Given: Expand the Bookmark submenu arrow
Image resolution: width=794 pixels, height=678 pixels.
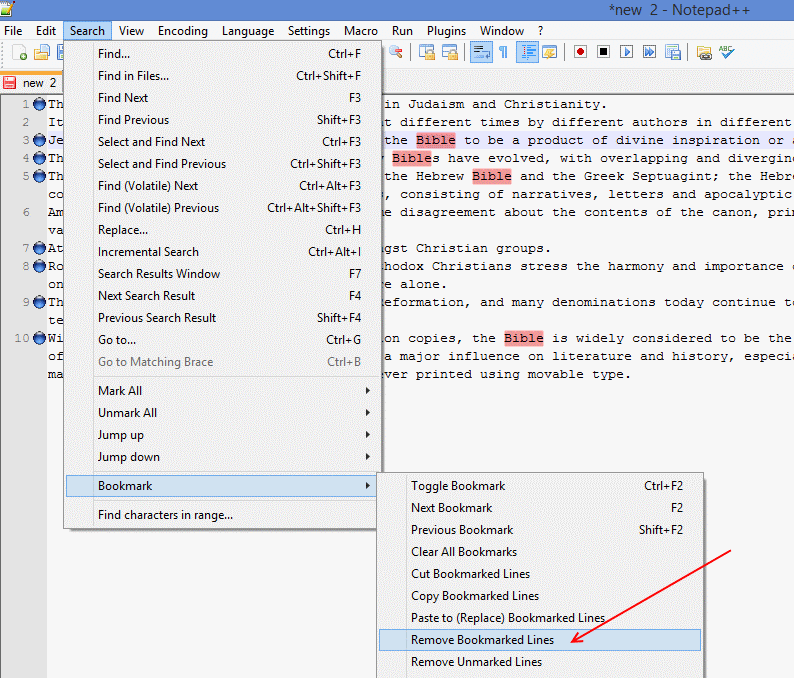Looking at the screenshot, I should [368, 486].
